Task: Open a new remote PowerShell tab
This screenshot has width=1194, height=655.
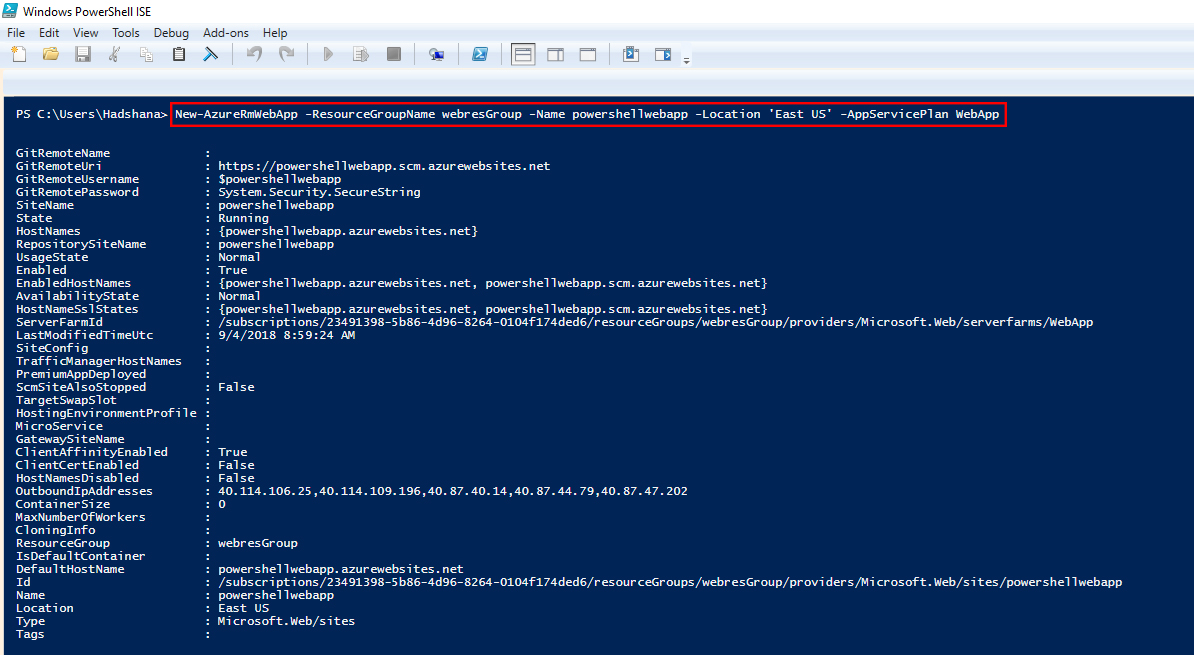Action: pos(436,54)
